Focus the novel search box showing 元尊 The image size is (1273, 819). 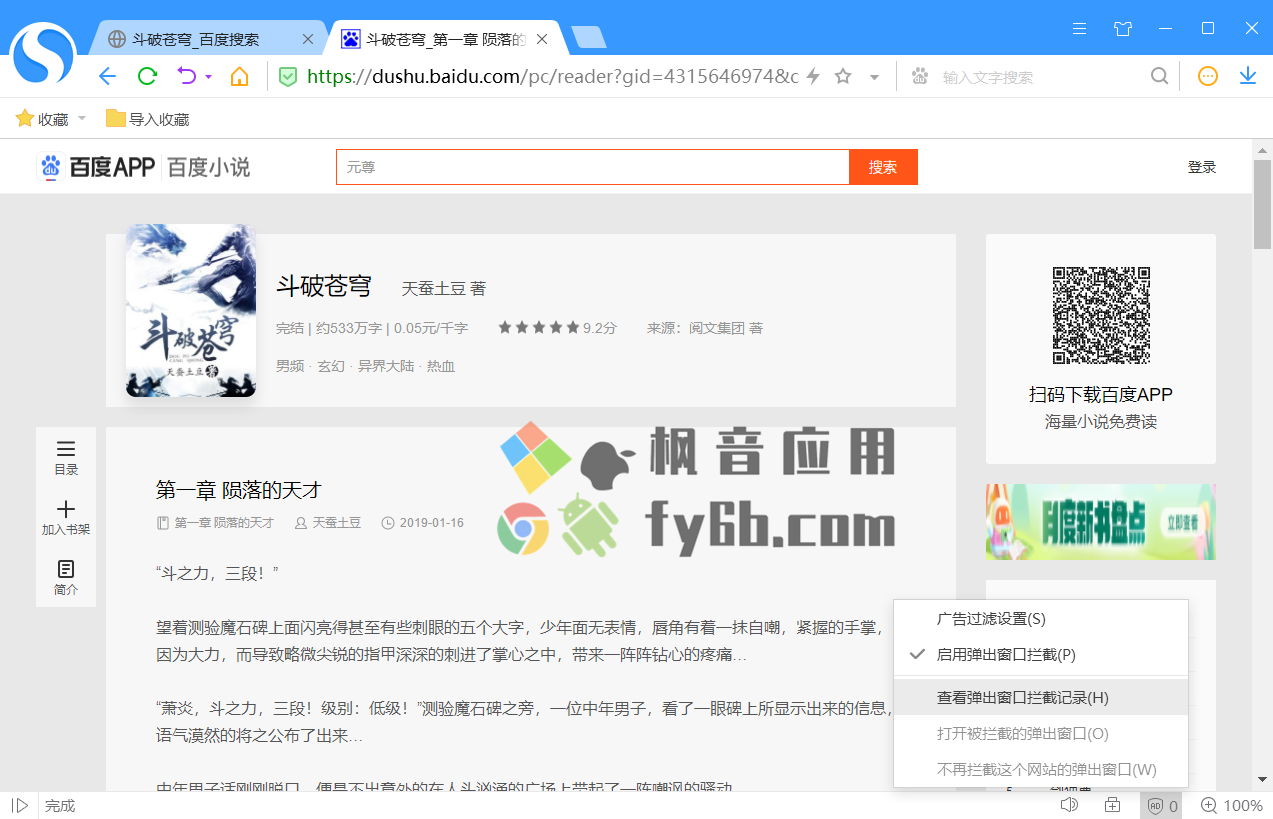pyautogui.click(x=593, y=167)
